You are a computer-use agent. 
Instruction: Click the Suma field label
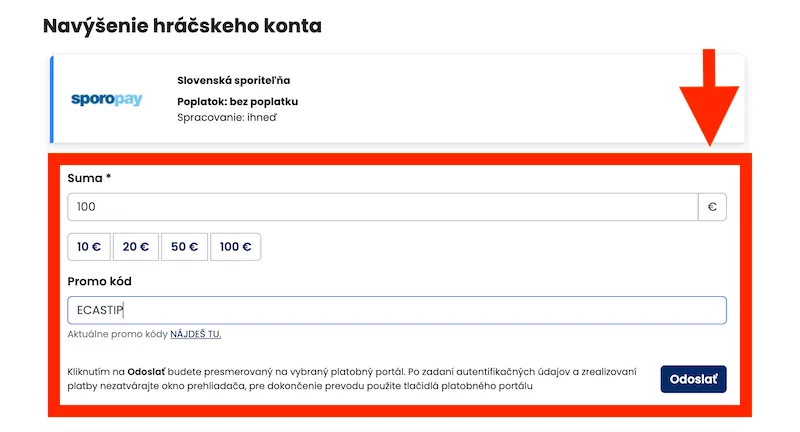(89, 178)
